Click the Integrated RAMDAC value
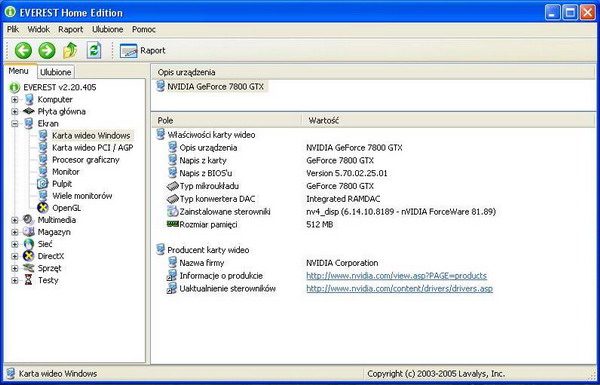Screen dimensions: 600x385 point(343,199)
